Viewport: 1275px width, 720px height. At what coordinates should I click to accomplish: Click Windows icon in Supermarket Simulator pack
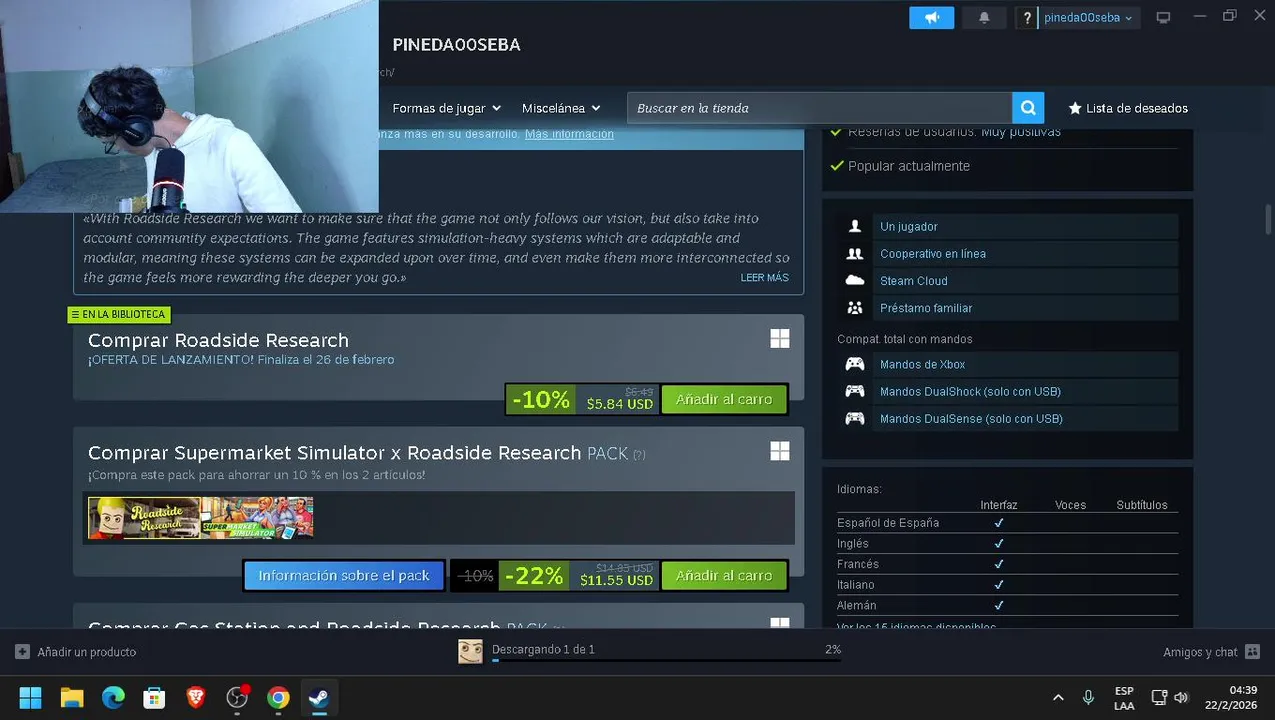[x=780, y=452]
